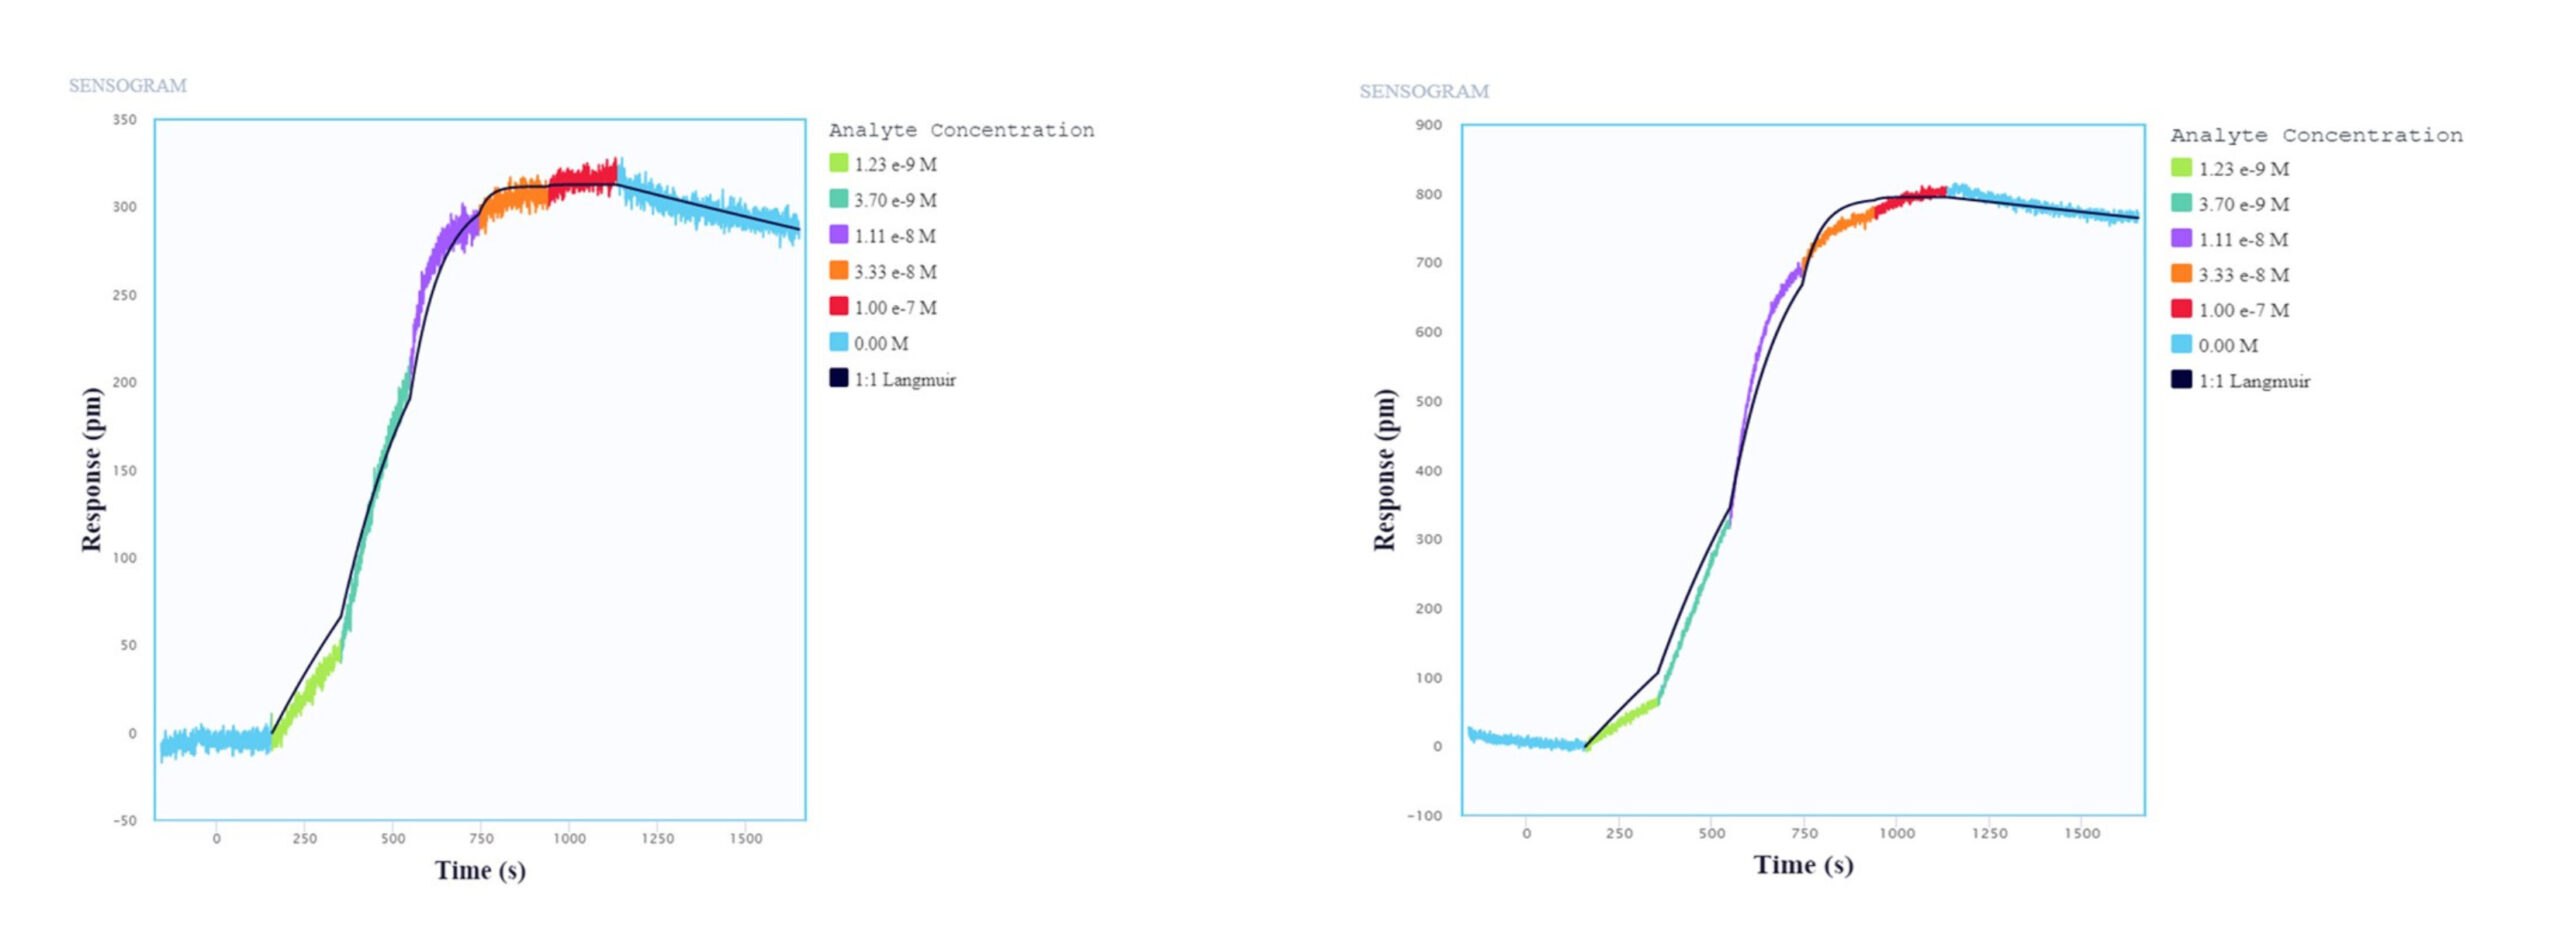Click the light green 1.23 e-9 M swatch in left sensogram legend

coord(838,163)
